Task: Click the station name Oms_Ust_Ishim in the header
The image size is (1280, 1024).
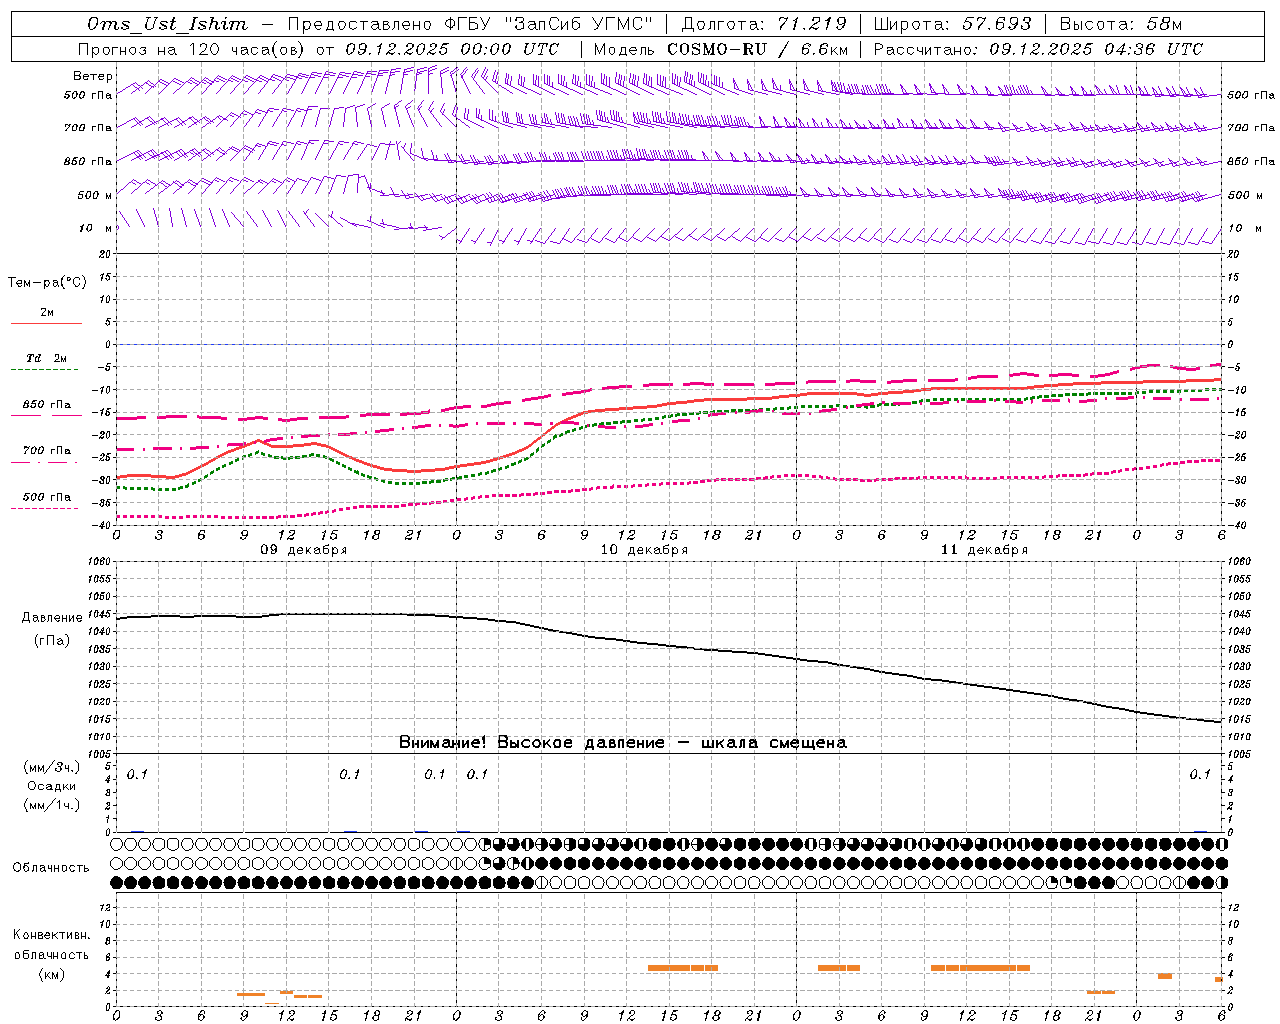Action: point(167,24)
